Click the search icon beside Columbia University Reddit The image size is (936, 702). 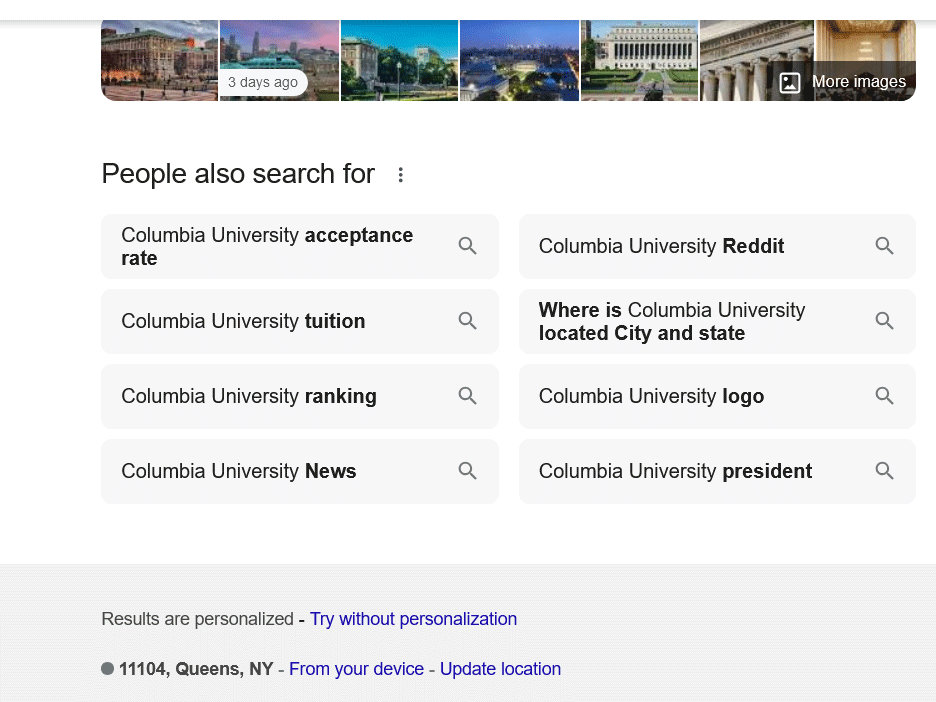tap(885, 245)
